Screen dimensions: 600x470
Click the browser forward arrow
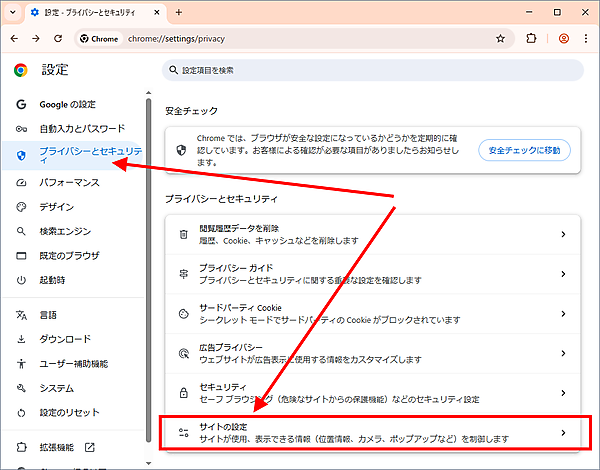(x=36, y=39)
